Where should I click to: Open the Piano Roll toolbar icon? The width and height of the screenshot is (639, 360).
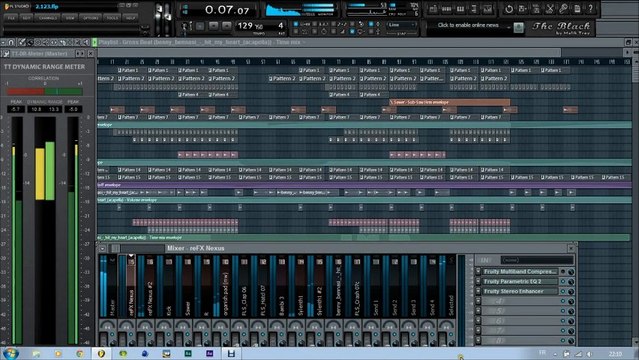460,9
